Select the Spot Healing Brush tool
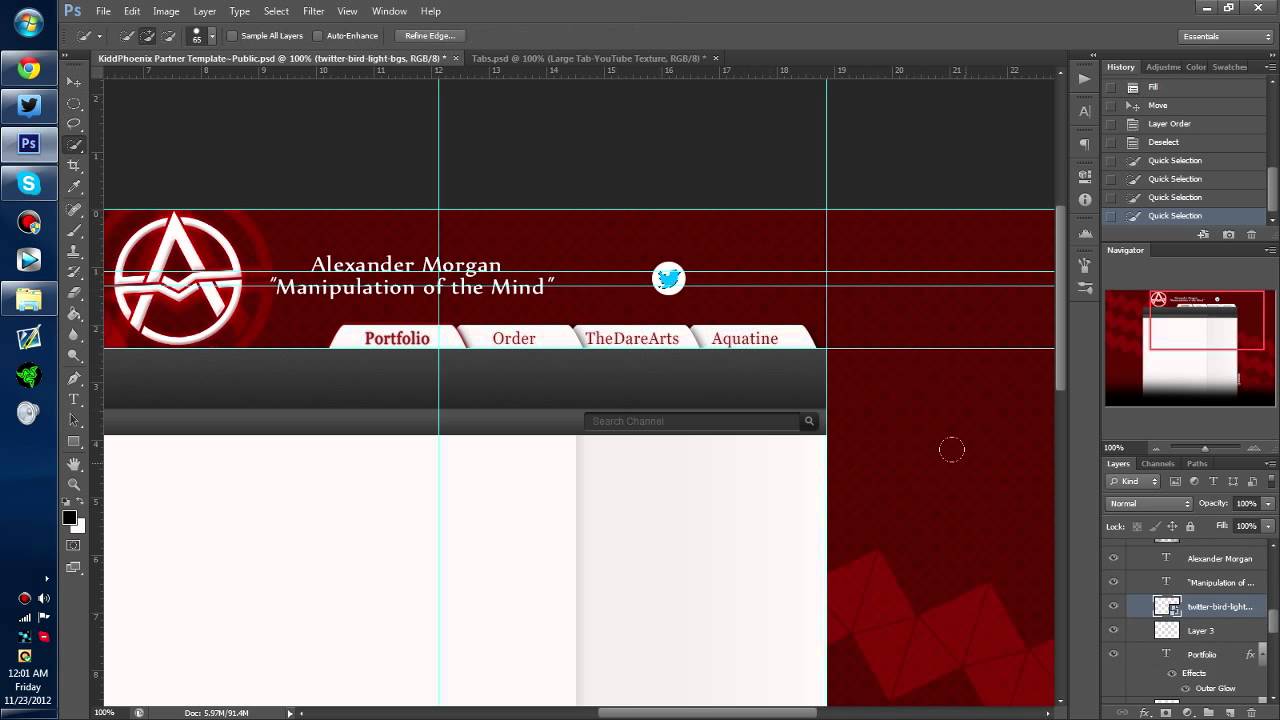This screenshot has height=720, width=1280. (x=74, y=210)
